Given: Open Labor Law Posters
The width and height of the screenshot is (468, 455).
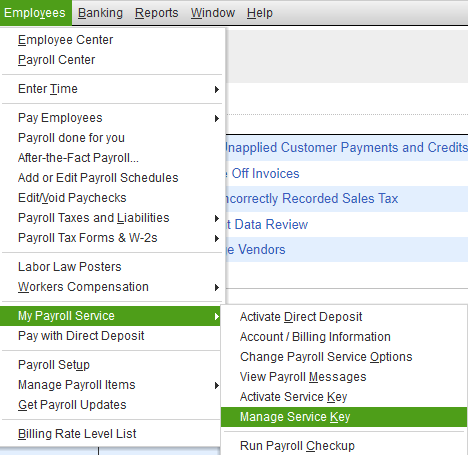Looking at the screenshot, I should [x=111, y=267].
